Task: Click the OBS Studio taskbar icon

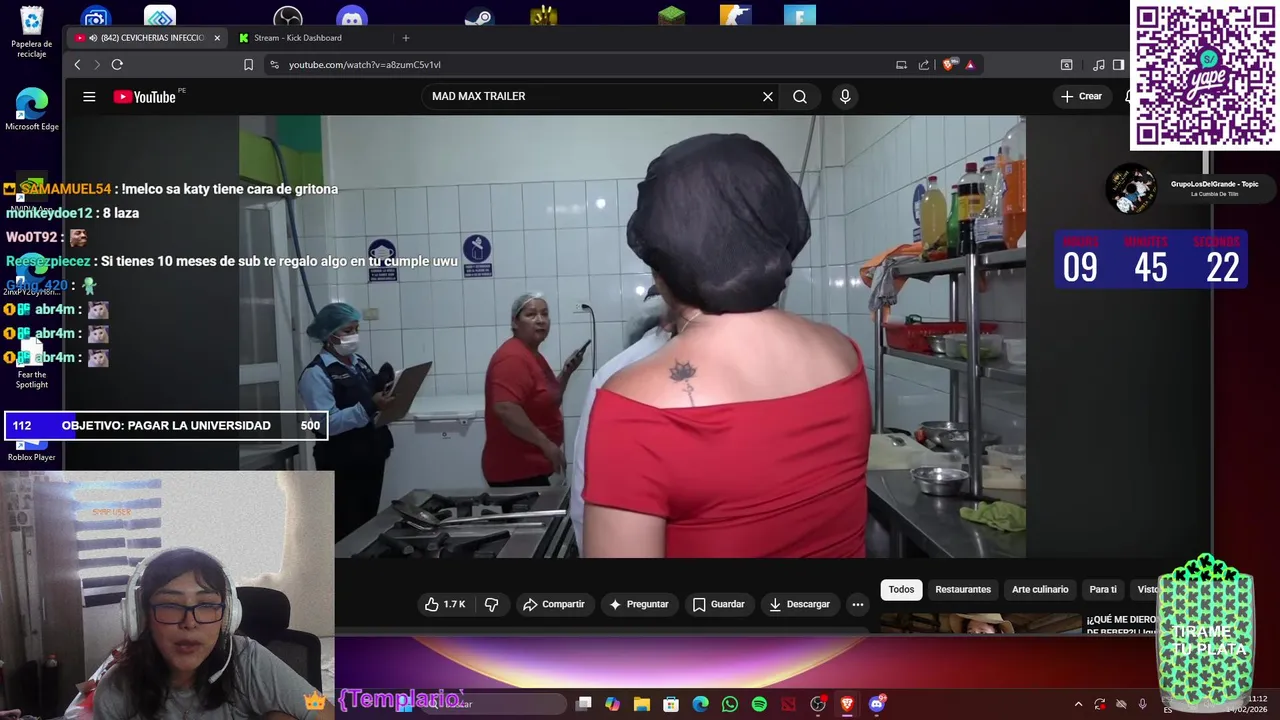Action: point(818,704)
